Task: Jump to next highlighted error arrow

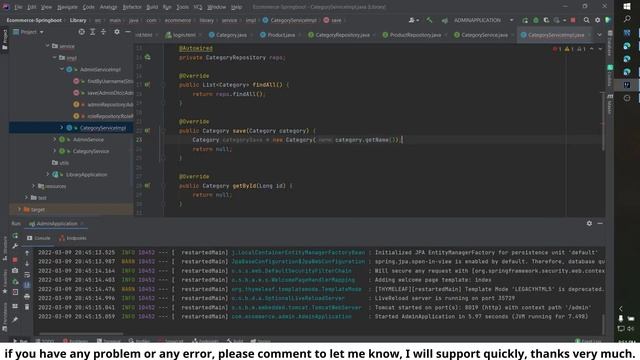Action: click(x=600, y=49)
